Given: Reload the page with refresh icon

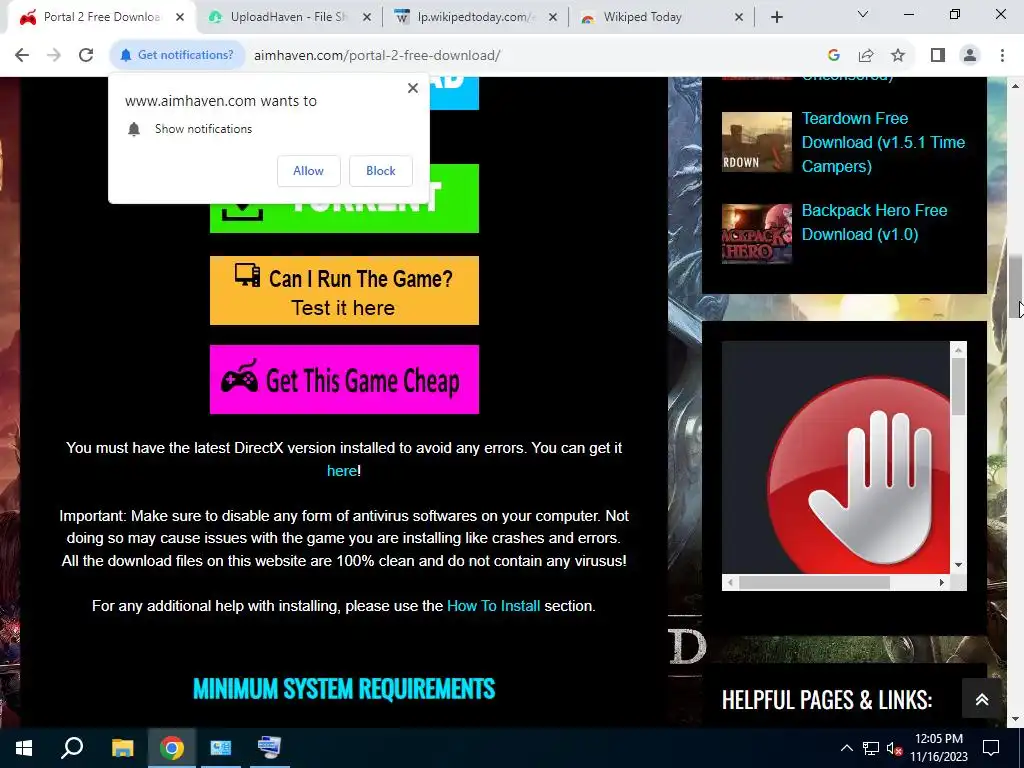Looking at the screenshot, I should point(86,56).
